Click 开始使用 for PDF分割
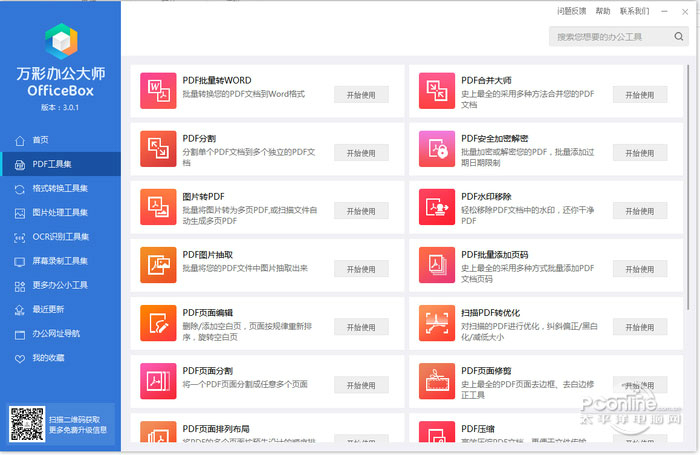The width and height of the screenshot is (700, 455). point(361,153)
